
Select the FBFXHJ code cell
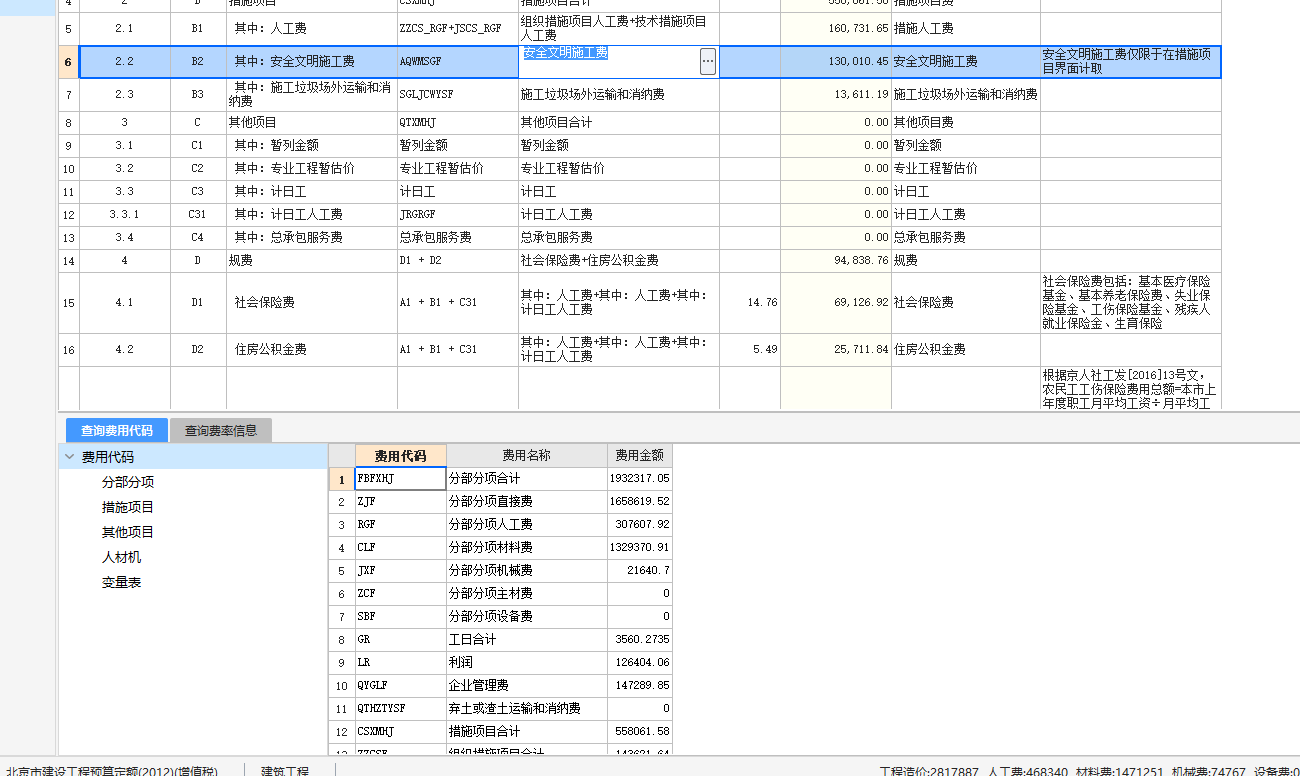[x=400, y=478]
